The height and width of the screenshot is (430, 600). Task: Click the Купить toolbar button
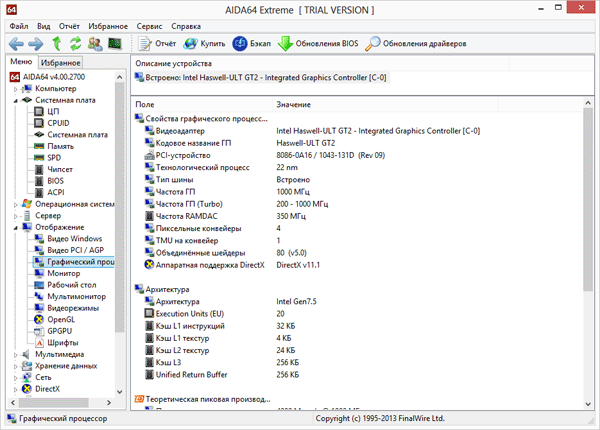[x=204, y=44]
